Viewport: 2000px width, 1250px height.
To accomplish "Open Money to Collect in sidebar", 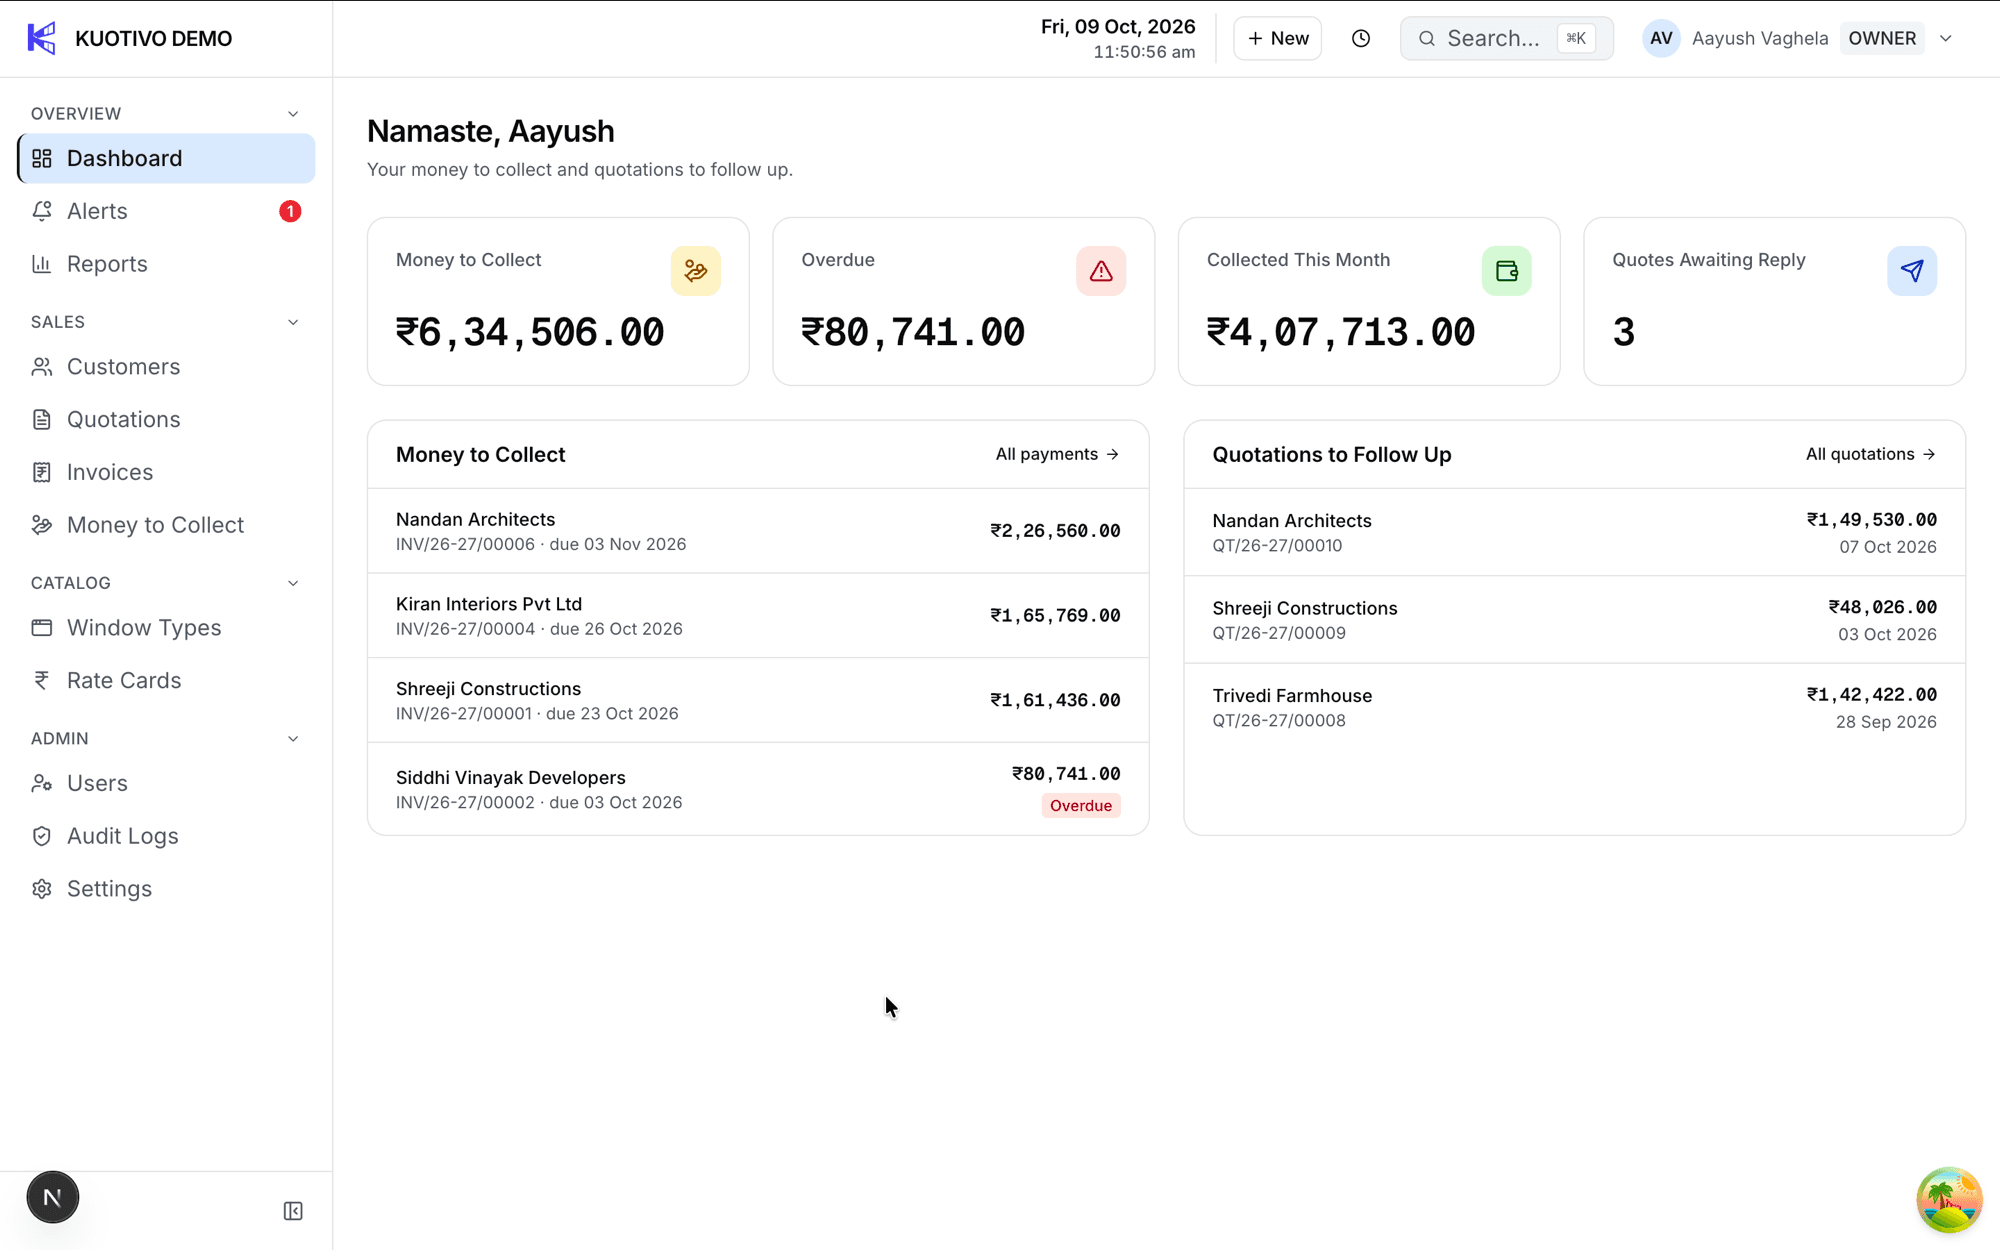I will (166, 525).
